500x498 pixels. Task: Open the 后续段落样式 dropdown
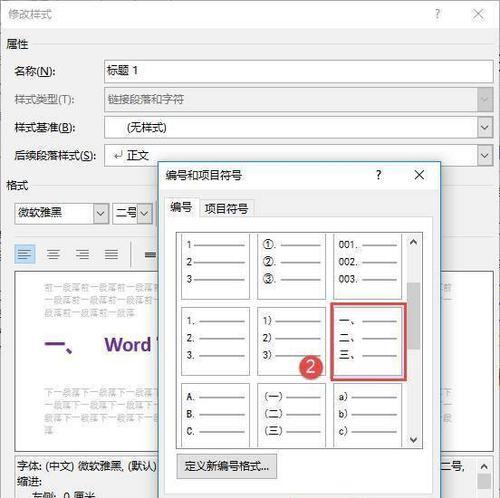(x=485, y=155)
